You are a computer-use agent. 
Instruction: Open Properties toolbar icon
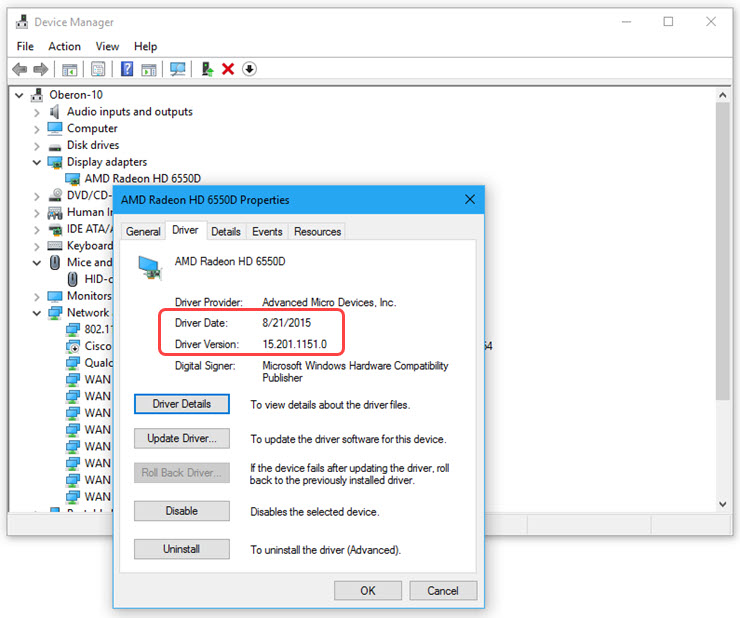click(x=98, y=69)
